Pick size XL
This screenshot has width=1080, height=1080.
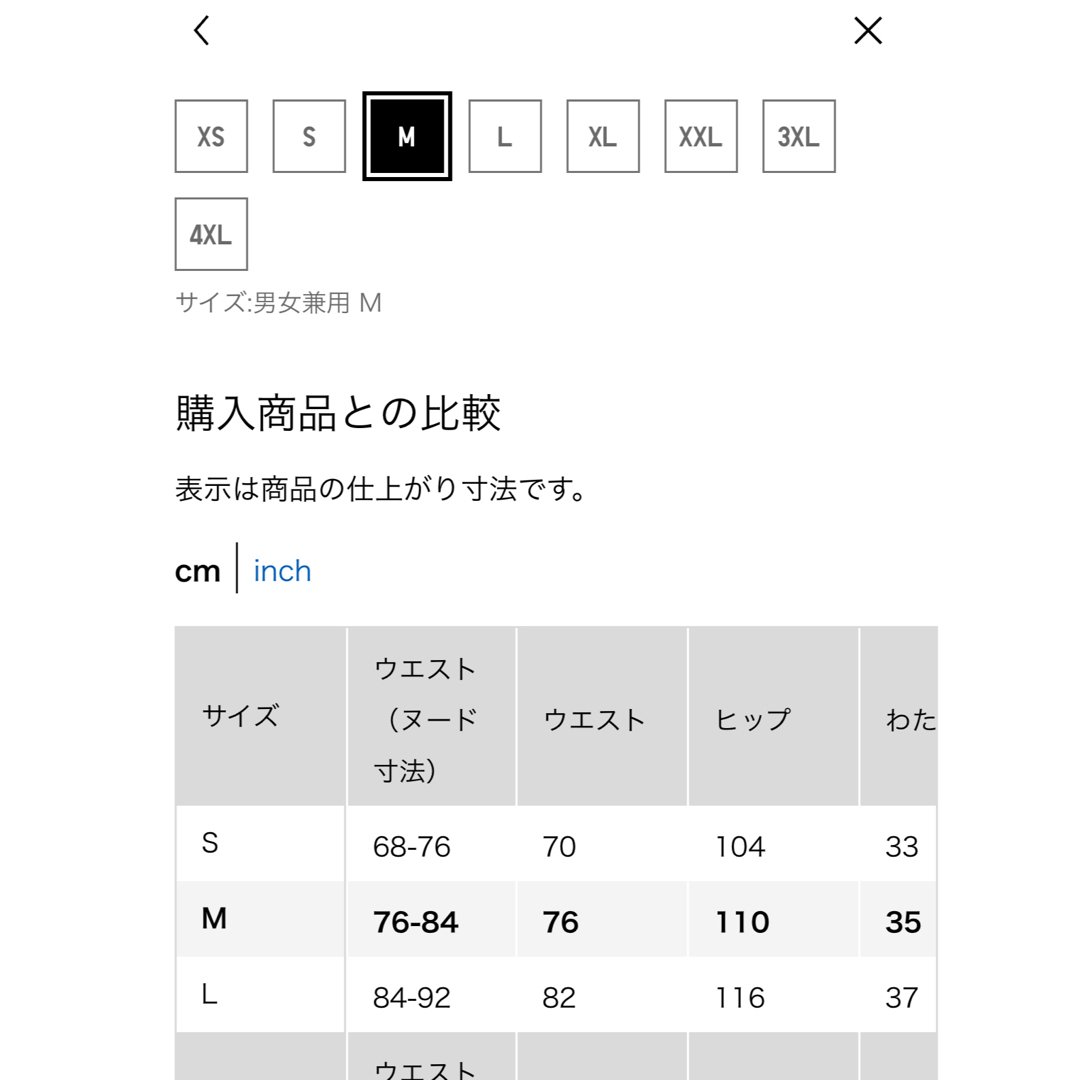click(x=603, y=136)
